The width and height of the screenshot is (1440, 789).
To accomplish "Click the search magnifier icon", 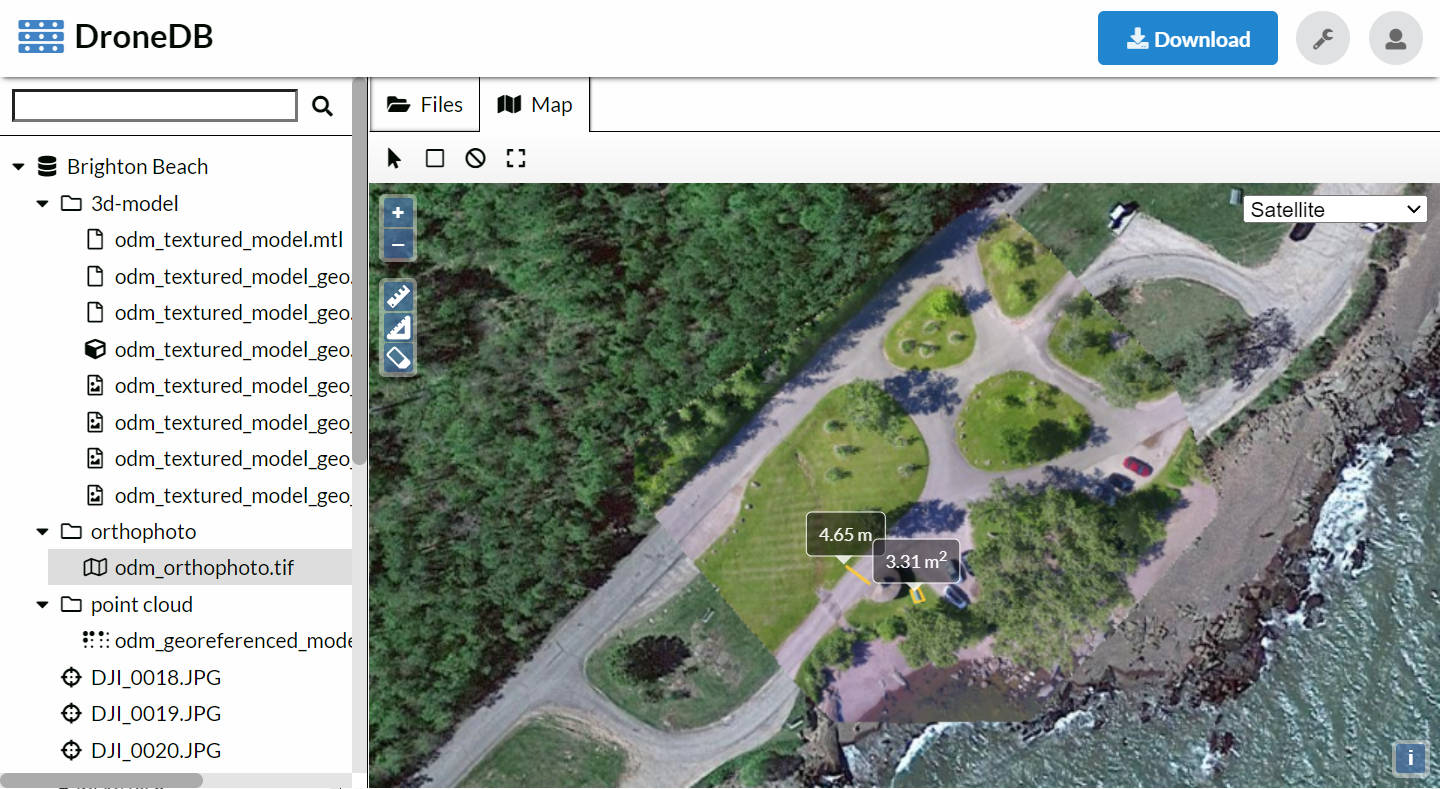I will pyautogui.click(x=322, y=104).
